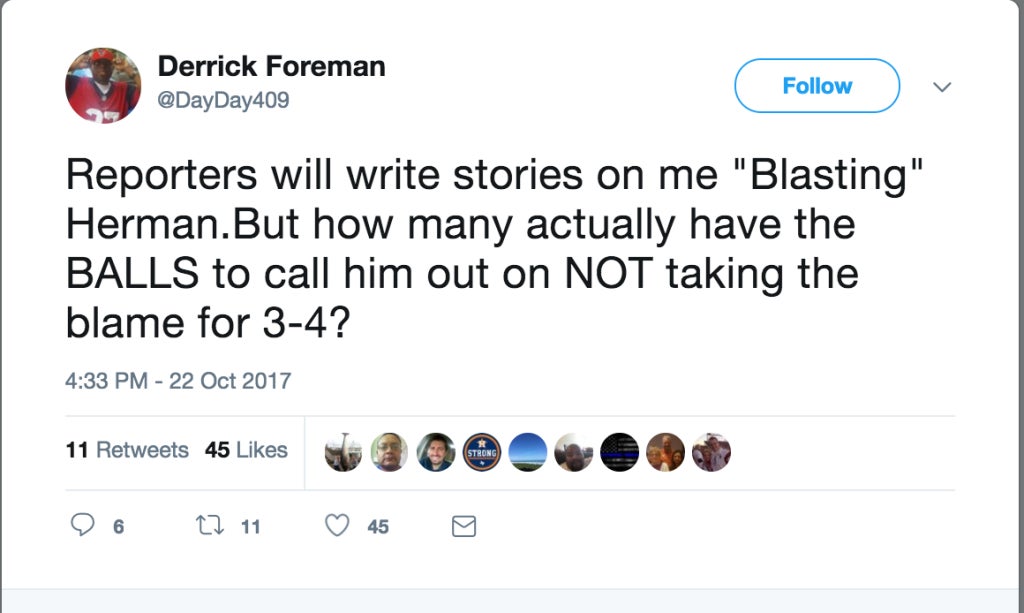Like the tweet with the heart icon
Viewport: 1024px width, 613px height.
click(x=337, y=525)
